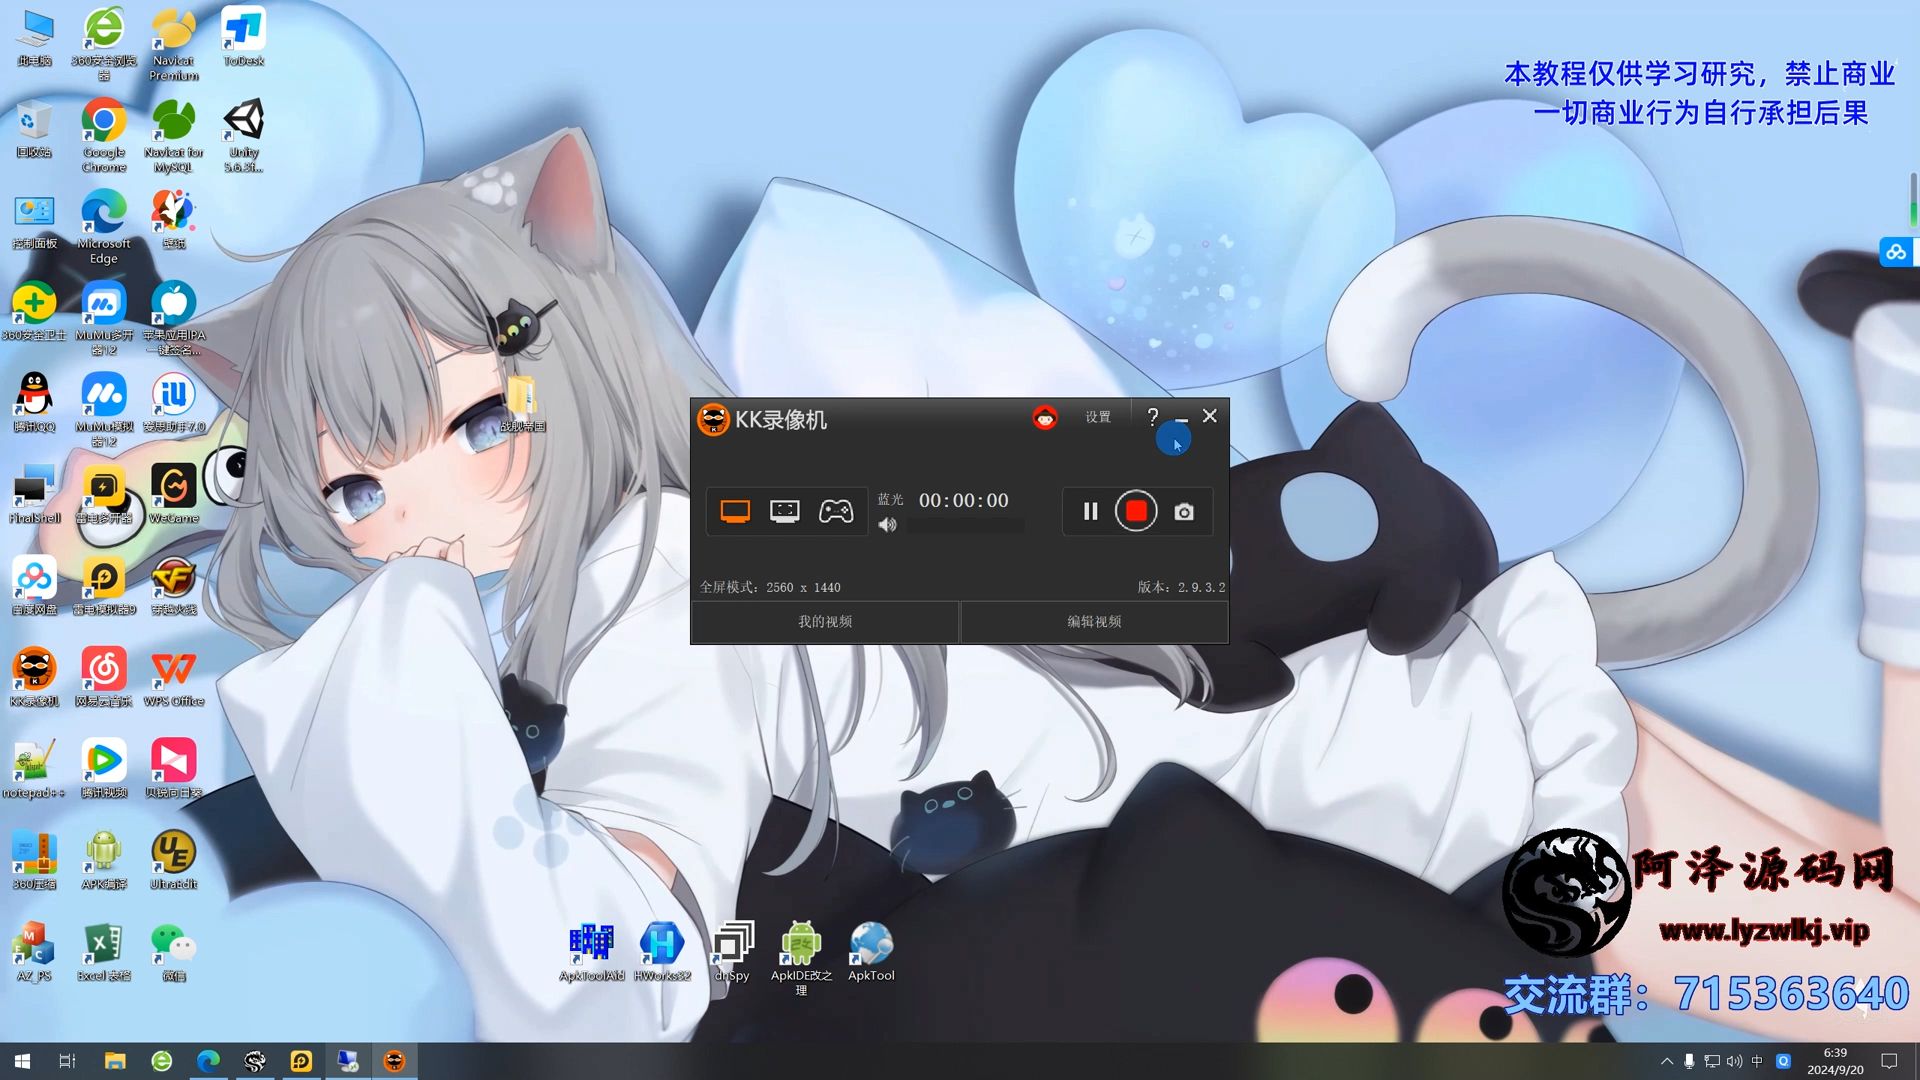Open ApkToolAid desktop shortcut

click(592, 952)
